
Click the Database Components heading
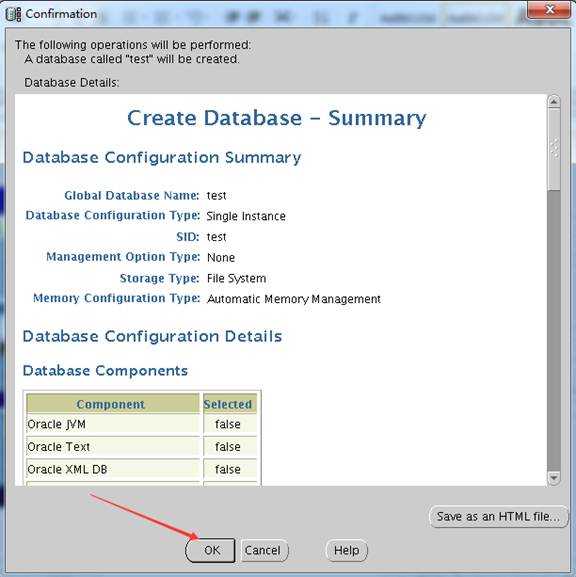coord(105,371)
